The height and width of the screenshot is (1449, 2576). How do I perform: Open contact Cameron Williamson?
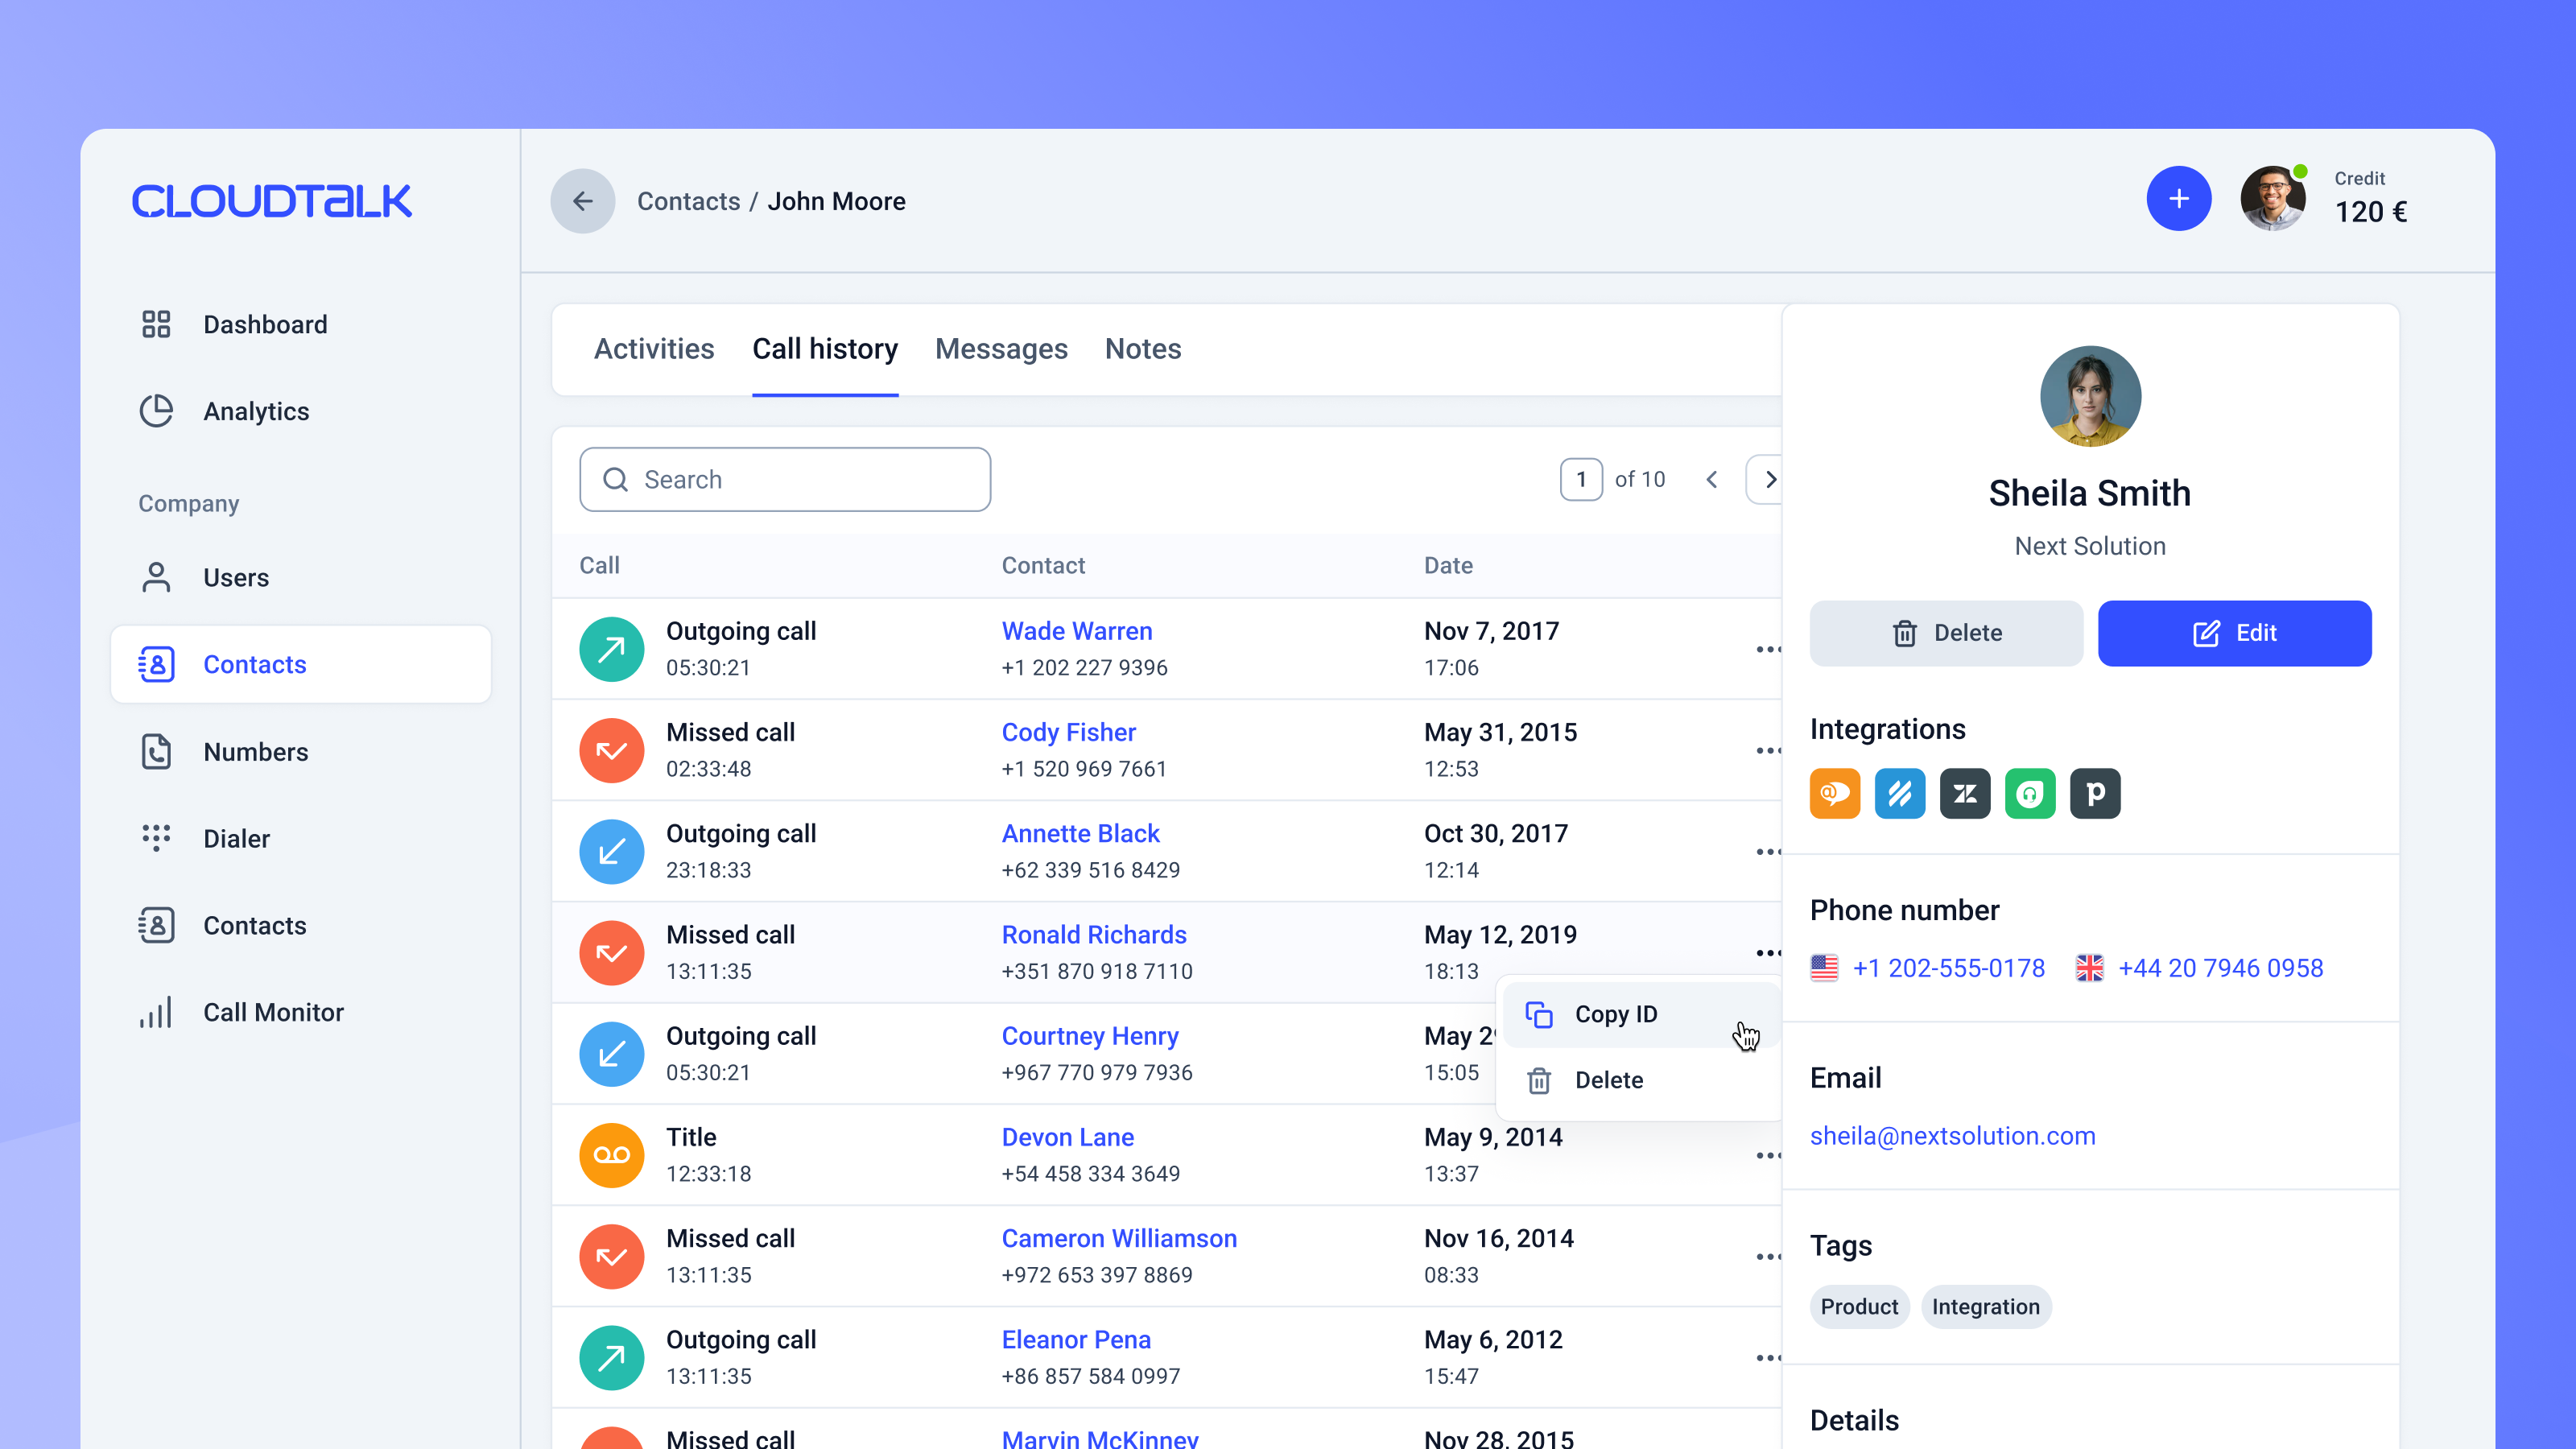click(1119, 1238)
